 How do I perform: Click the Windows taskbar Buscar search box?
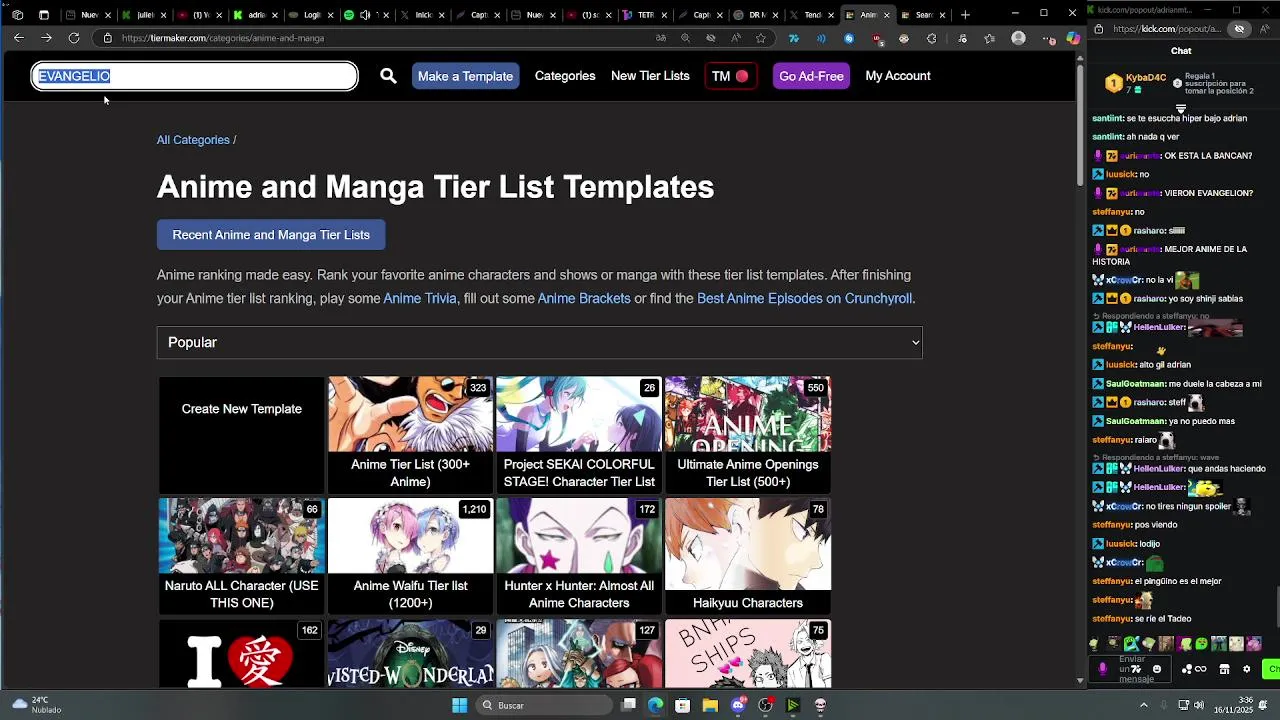point(545,705)
